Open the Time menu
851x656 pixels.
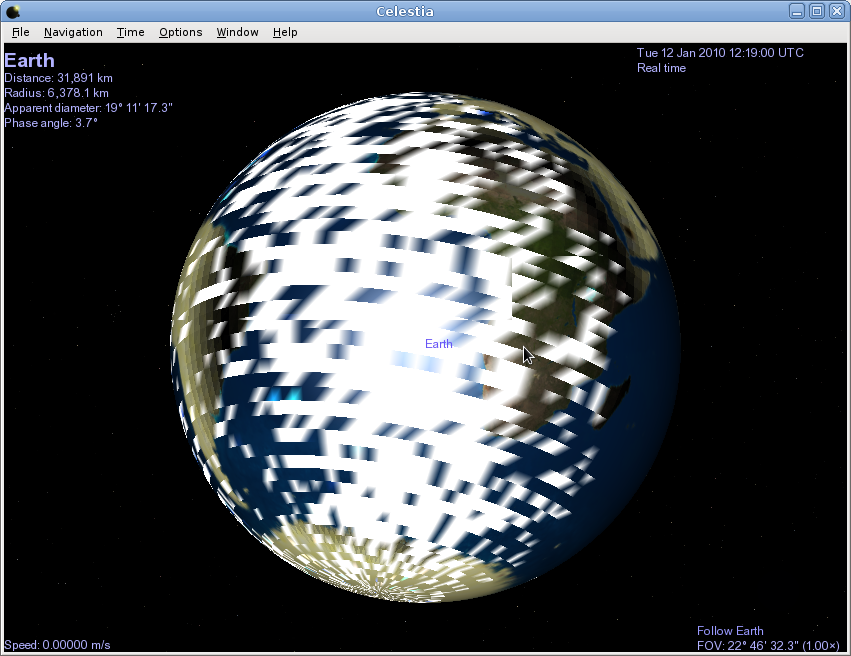click(130, 32)
